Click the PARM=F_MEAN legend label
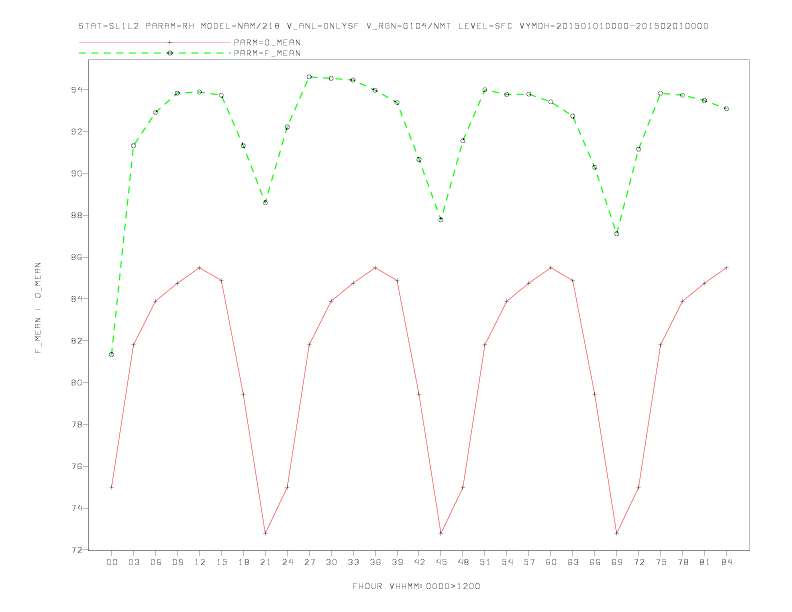Screen dimensions: 792x612 pyautogui.click(x=267, y=53)
